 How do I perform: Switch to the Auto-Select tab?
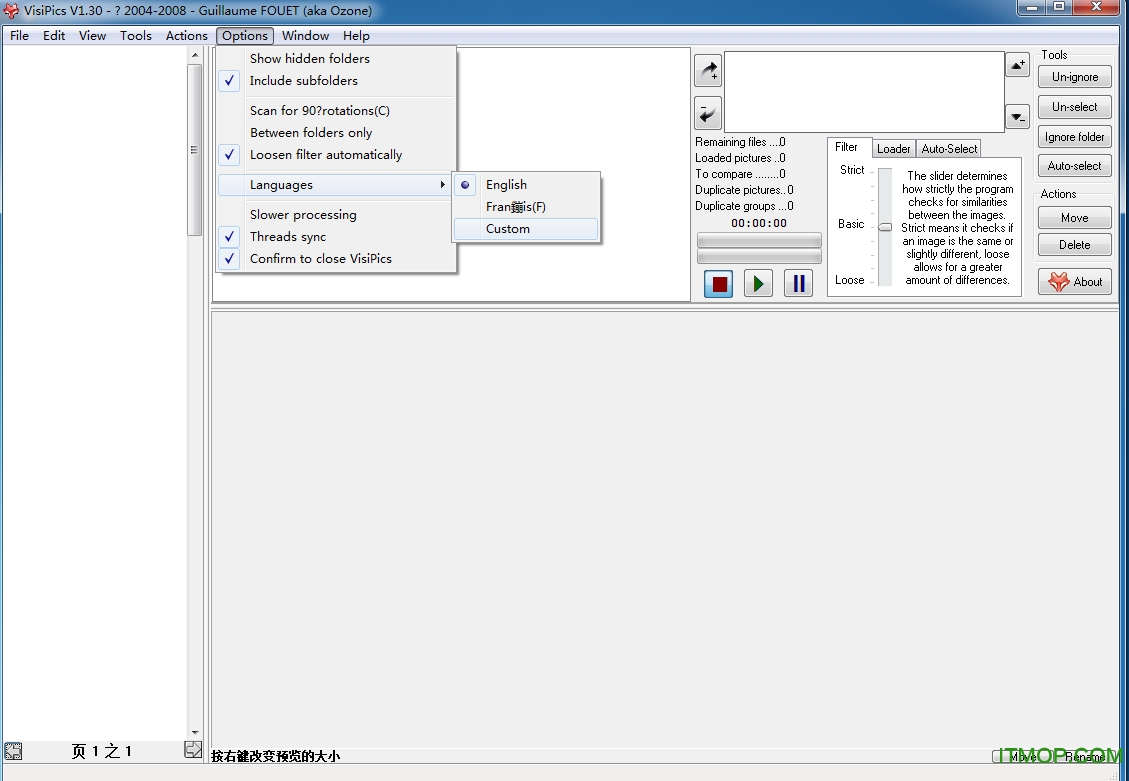(x=949, y=149)
